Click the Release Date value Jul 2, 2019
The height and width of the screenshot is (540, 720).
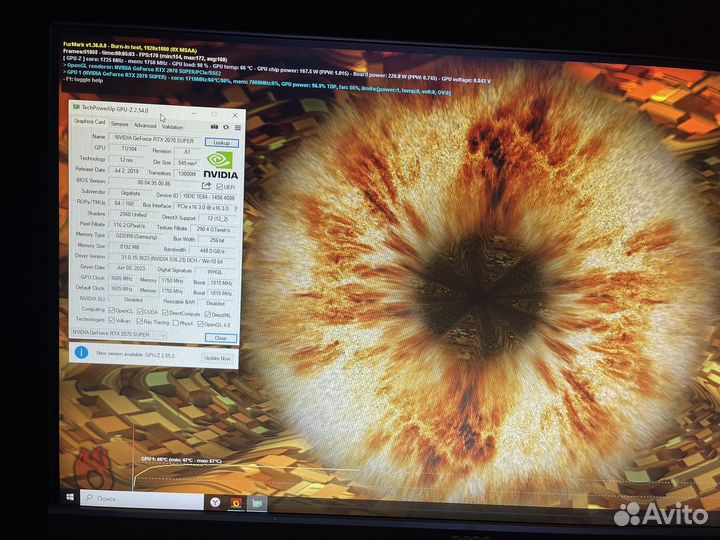click(126, 171)
